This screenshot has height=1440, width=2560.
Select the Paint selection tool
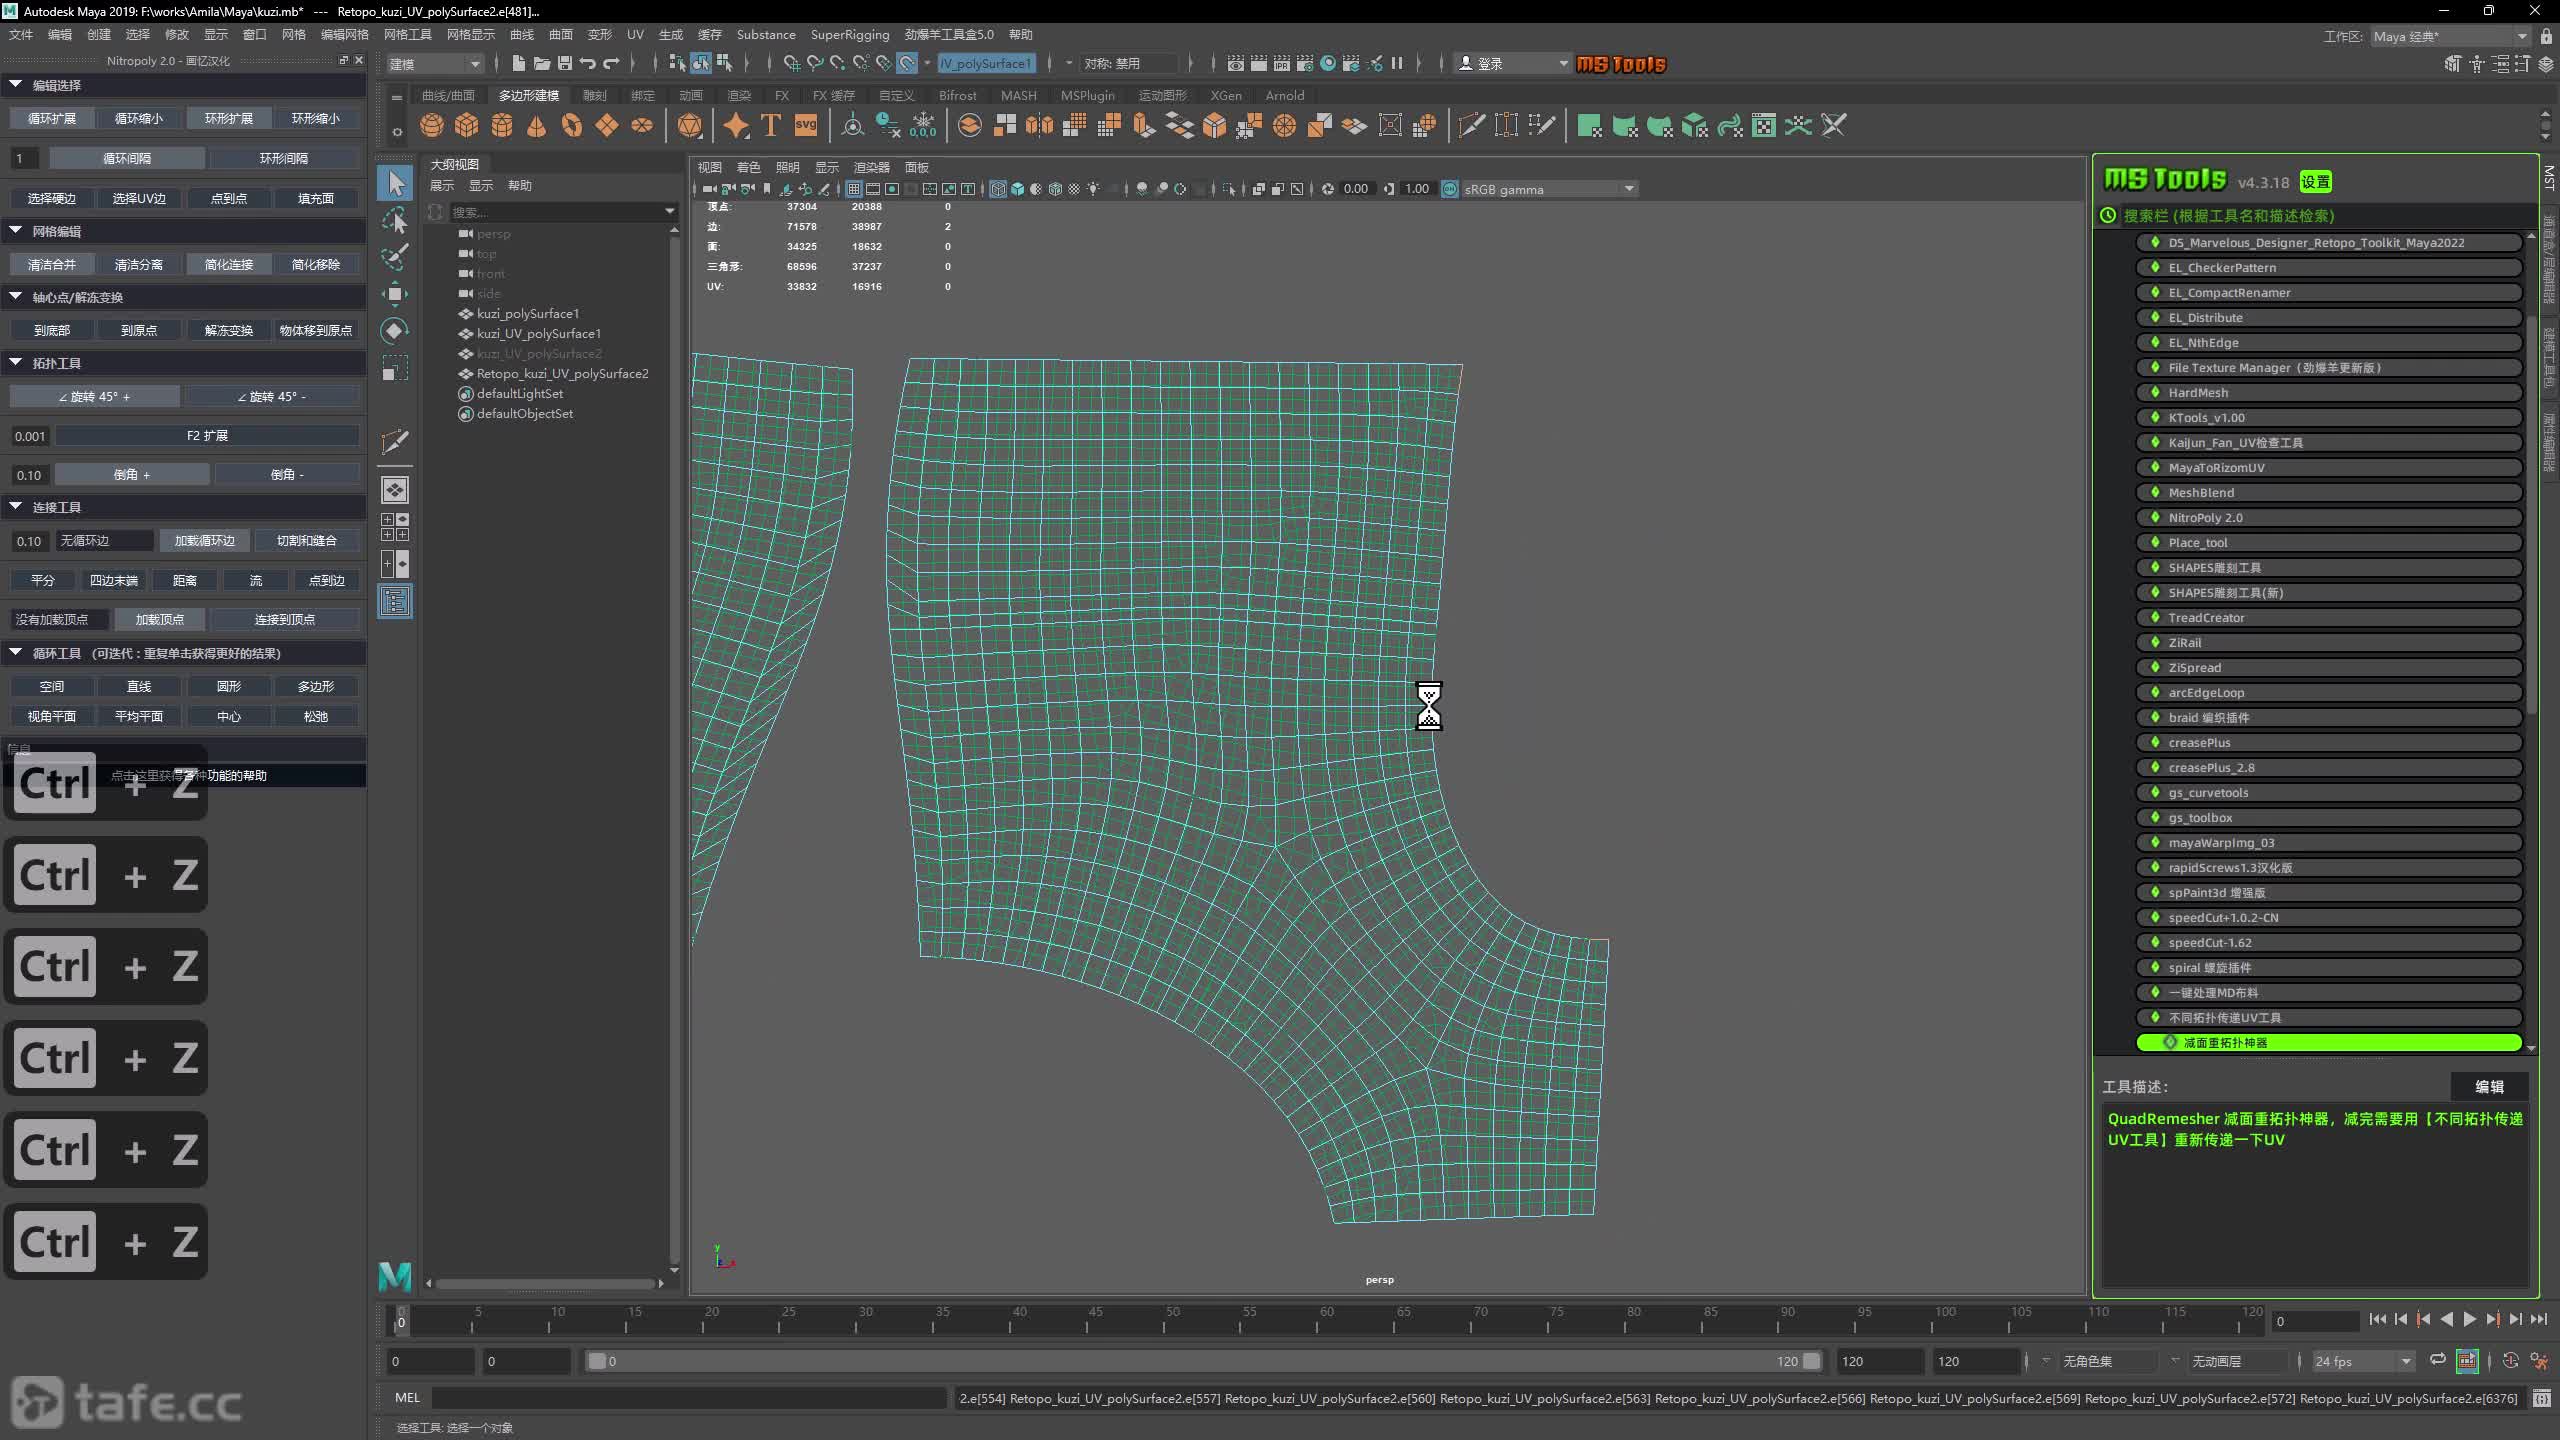tap(395, 257)
